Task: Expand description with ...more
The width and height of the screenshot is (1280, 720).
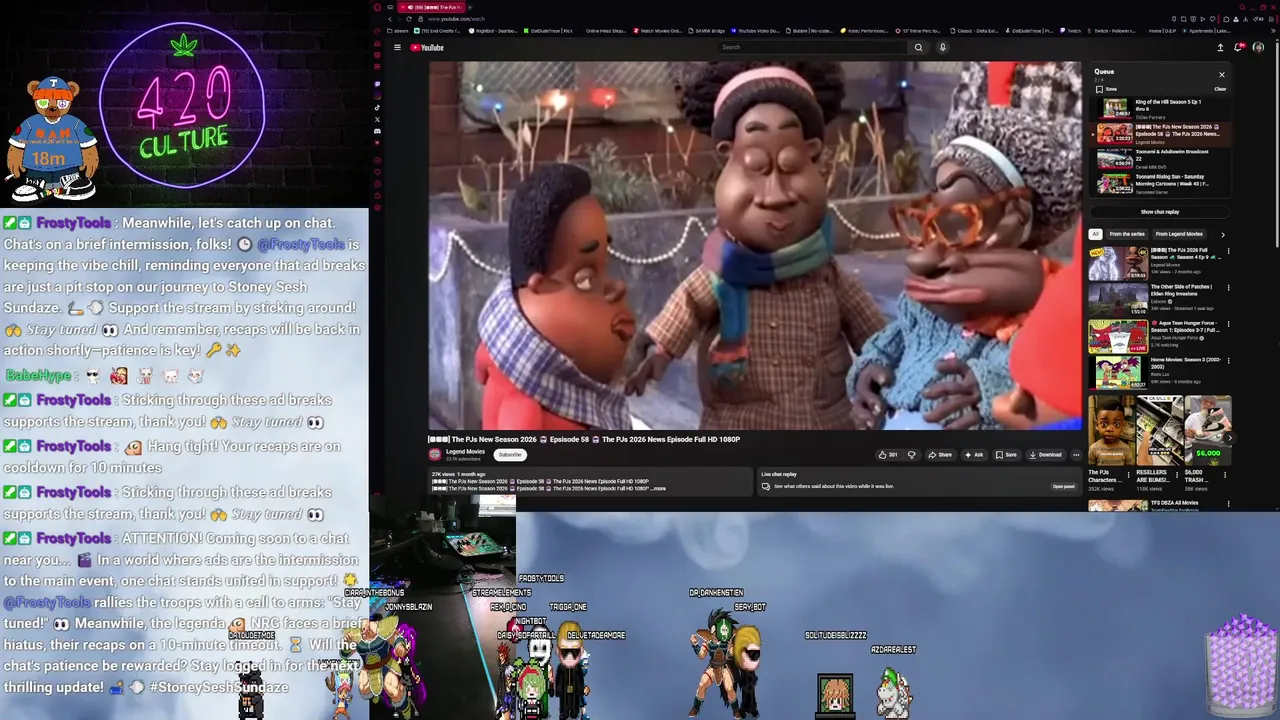Action: pos(658,488)
